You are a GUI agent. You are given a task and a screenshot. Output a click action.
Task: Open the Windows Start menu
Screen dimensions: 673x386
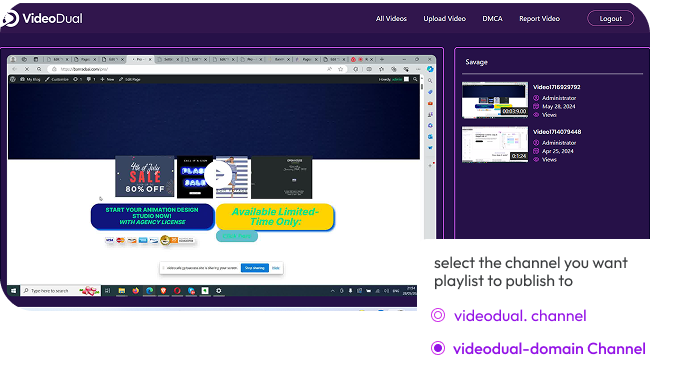click(13, 291)
